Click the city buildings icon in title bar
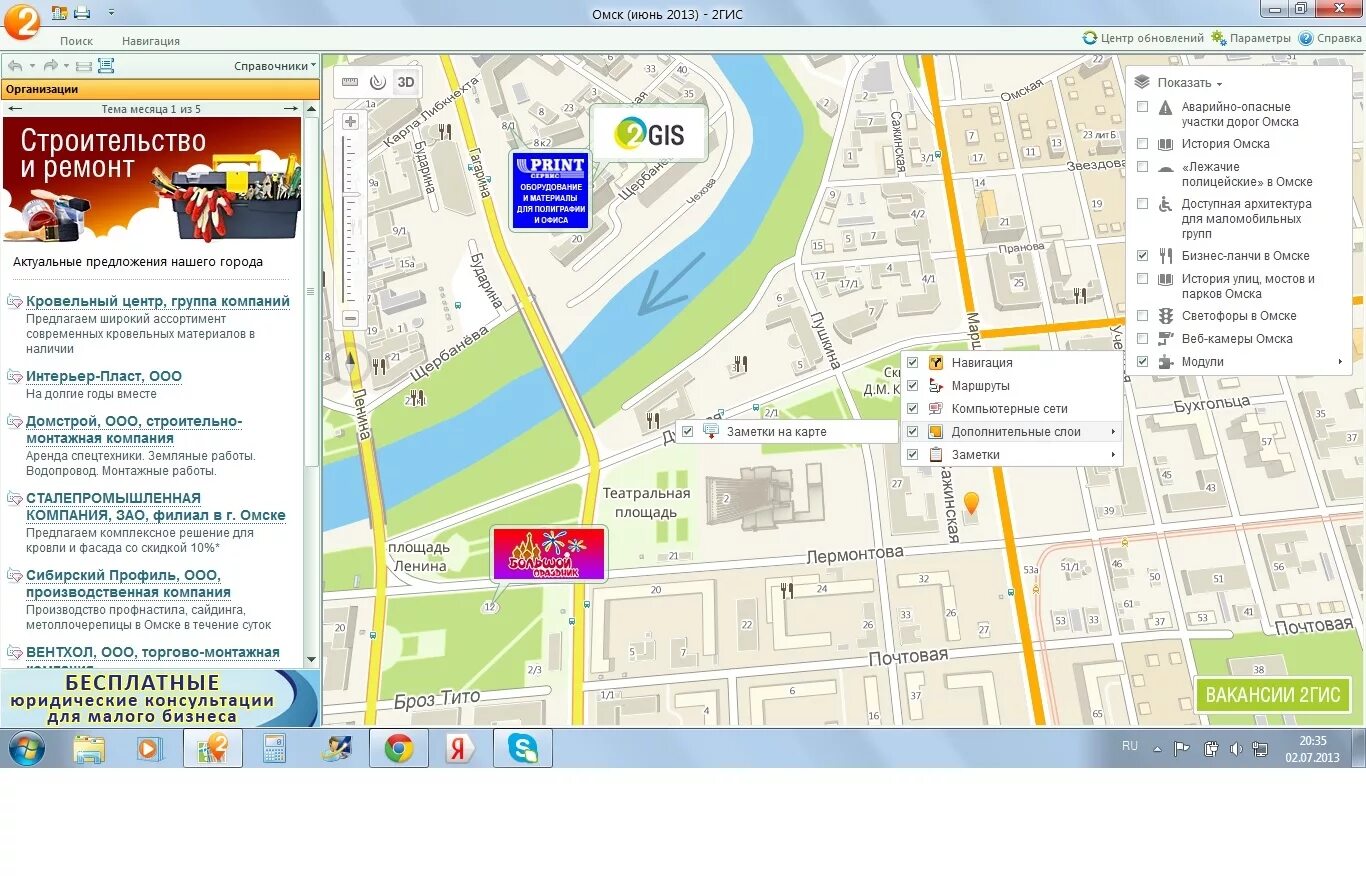This screenshot has height=876, width=1366. (60, 13)
